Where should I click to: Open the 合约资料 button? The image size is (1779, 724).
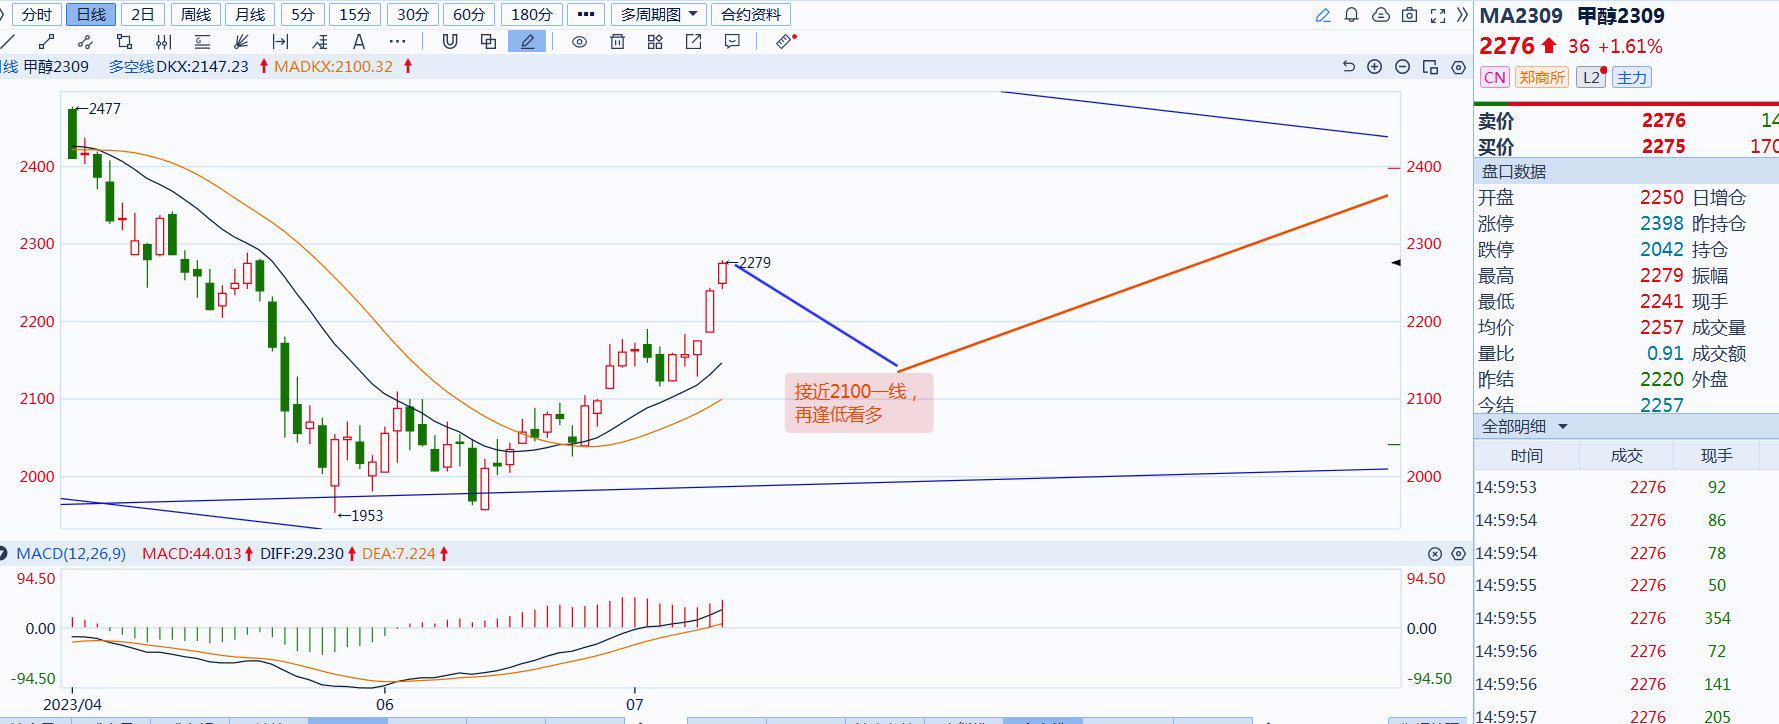click(751, 15)
